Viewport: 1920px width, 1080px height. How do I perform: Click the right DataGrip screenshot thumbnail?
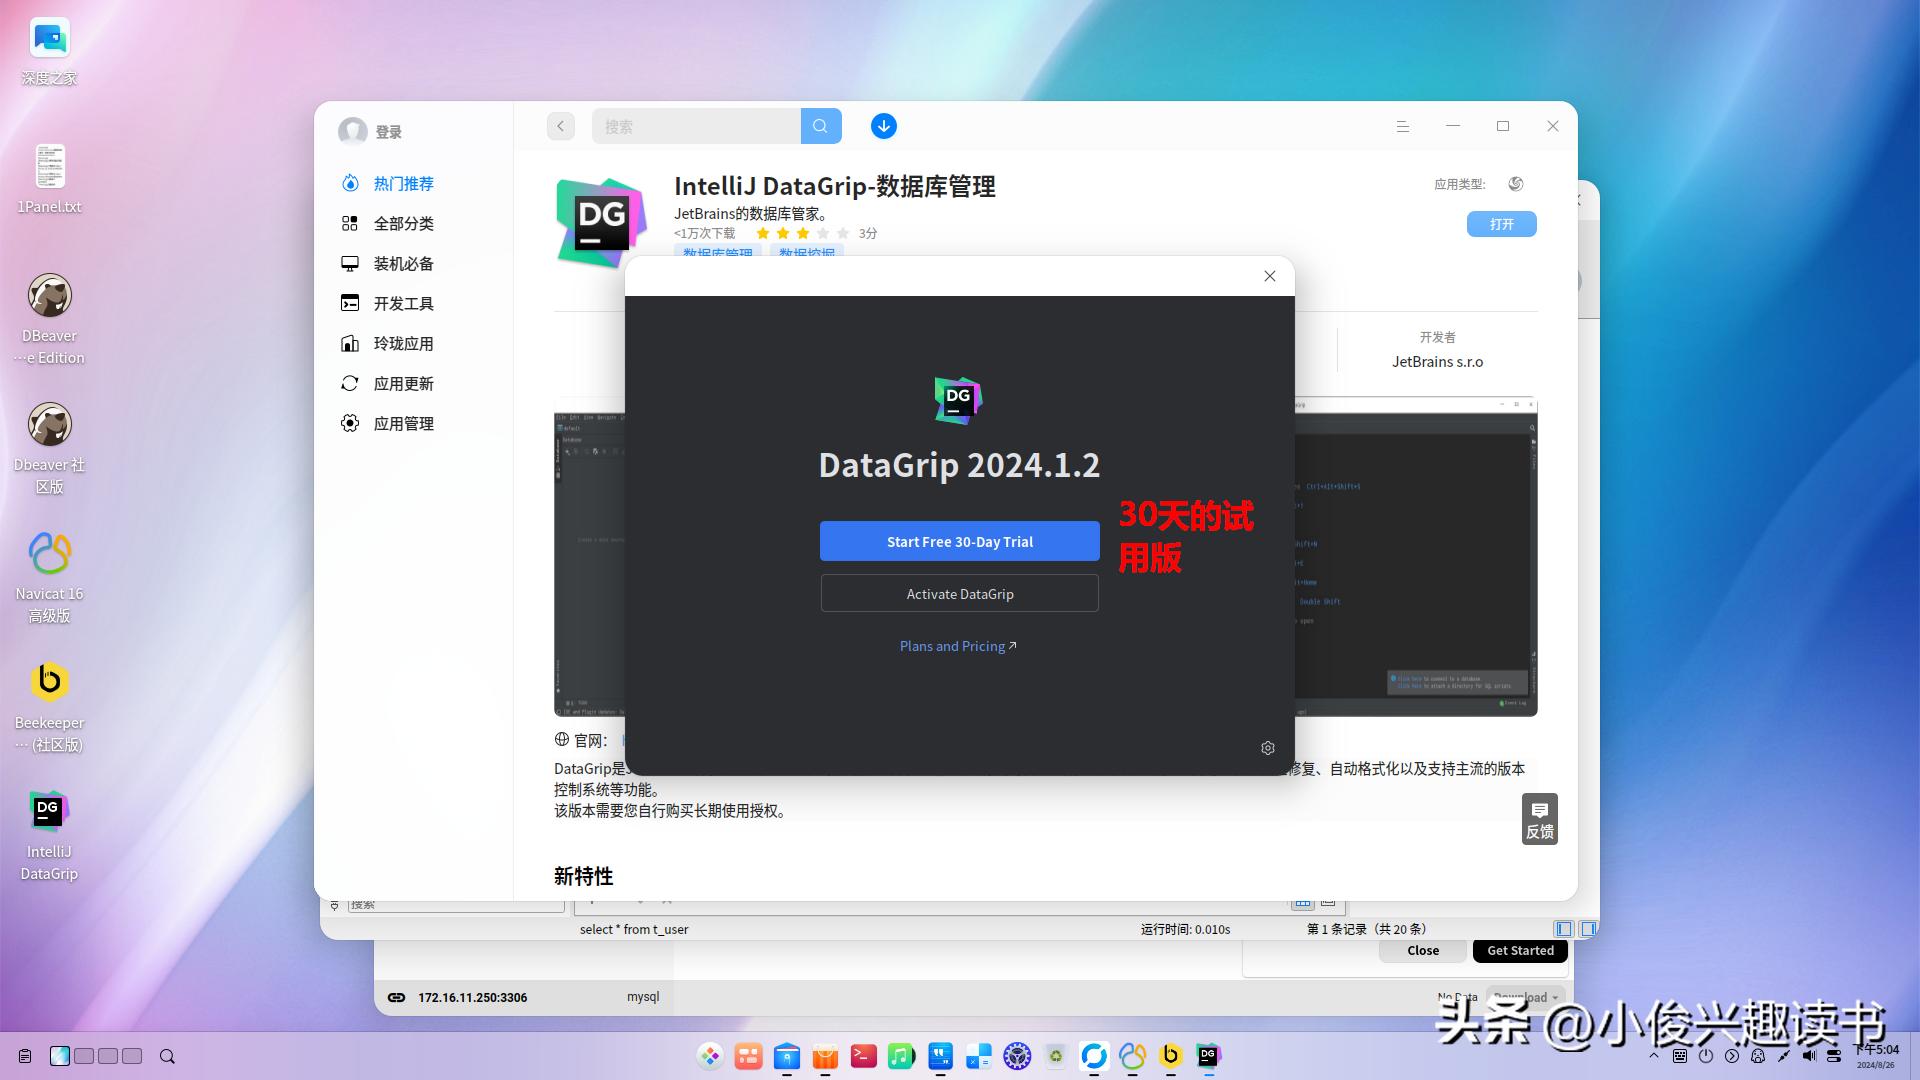[1416, 558]
